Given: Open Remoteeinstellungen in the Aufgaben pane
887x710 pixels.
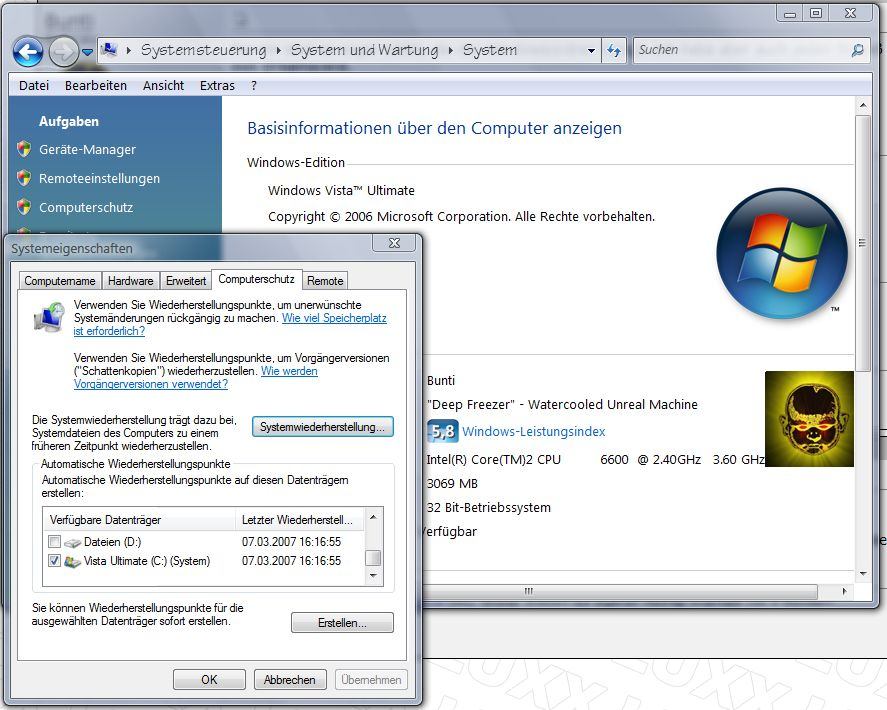Looking at the screenshot, I should [x=100, y=178].
